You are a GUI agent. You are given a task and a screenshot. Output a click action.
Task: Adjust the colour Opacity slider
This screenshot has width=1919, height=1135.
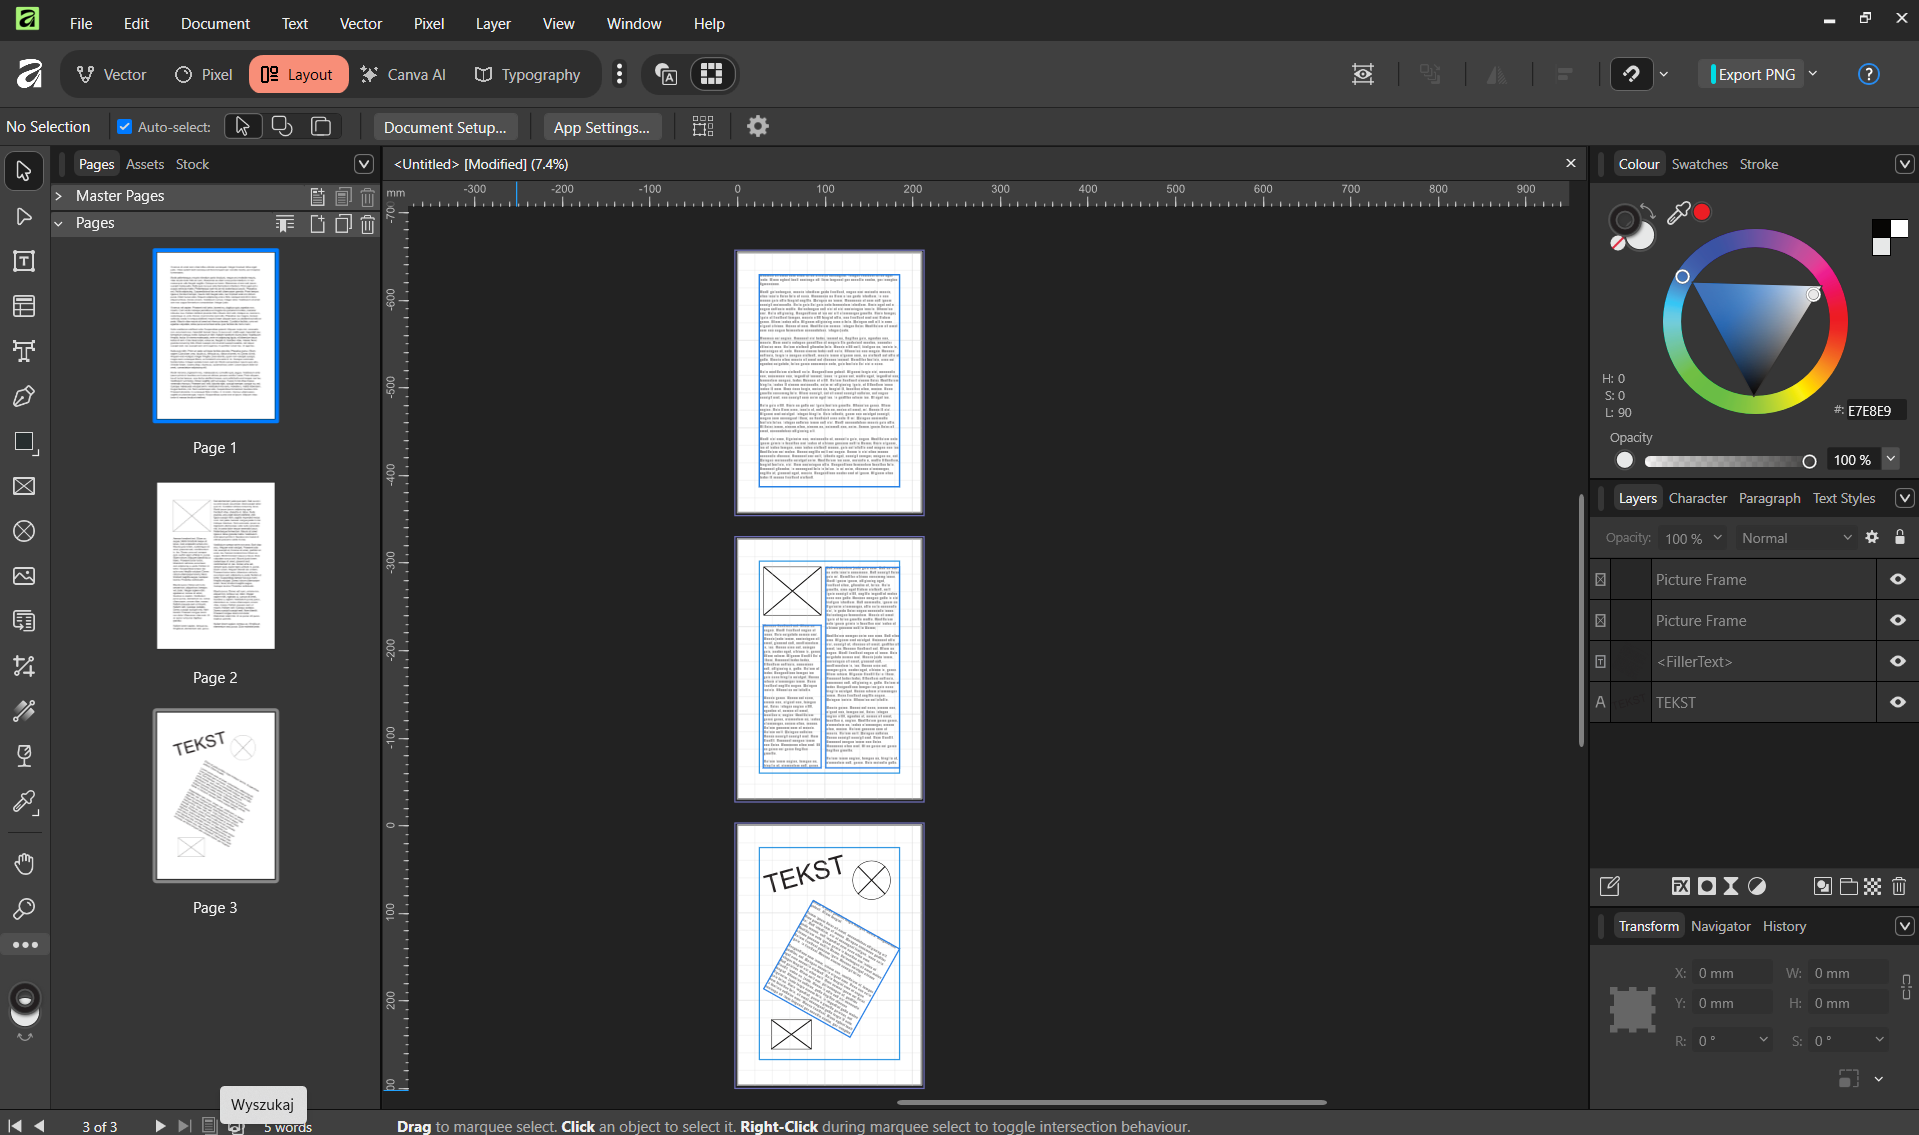tap(1726, 461)
